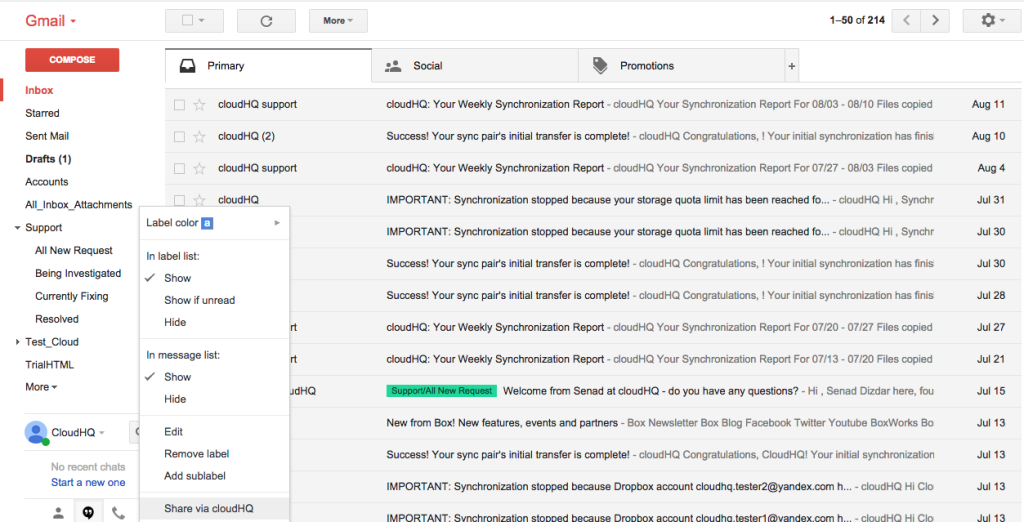
Task: Tick checkbox for Aug 11 cloudHQ support email
Action: [x=180, y=105]
